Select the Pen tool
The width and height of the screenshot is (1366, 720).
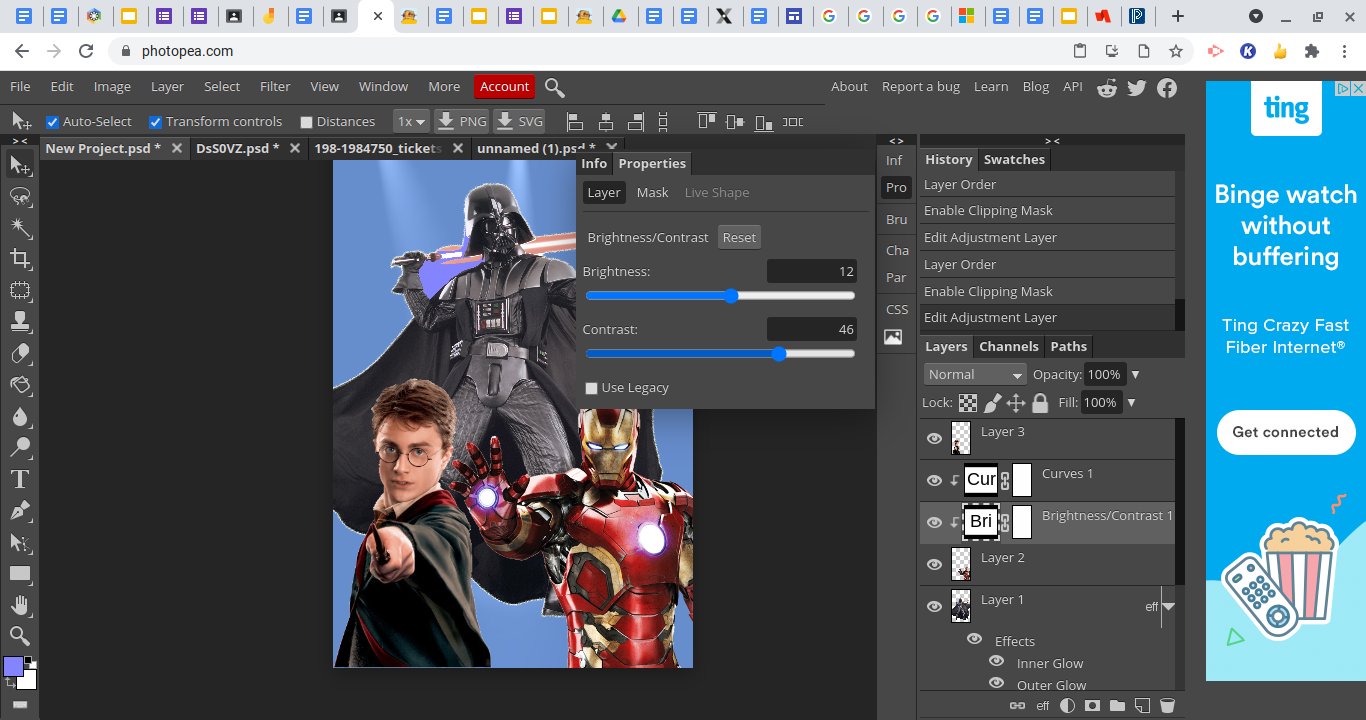pyautogui.click(x=20, y=511)
